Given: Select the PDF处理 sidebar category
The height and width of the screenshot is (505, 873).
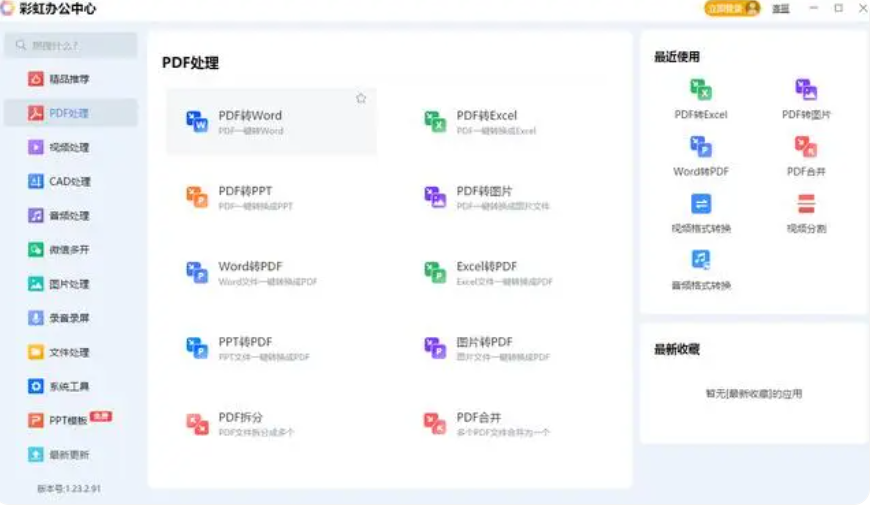Looking at the screenshot, I should 71,113.
